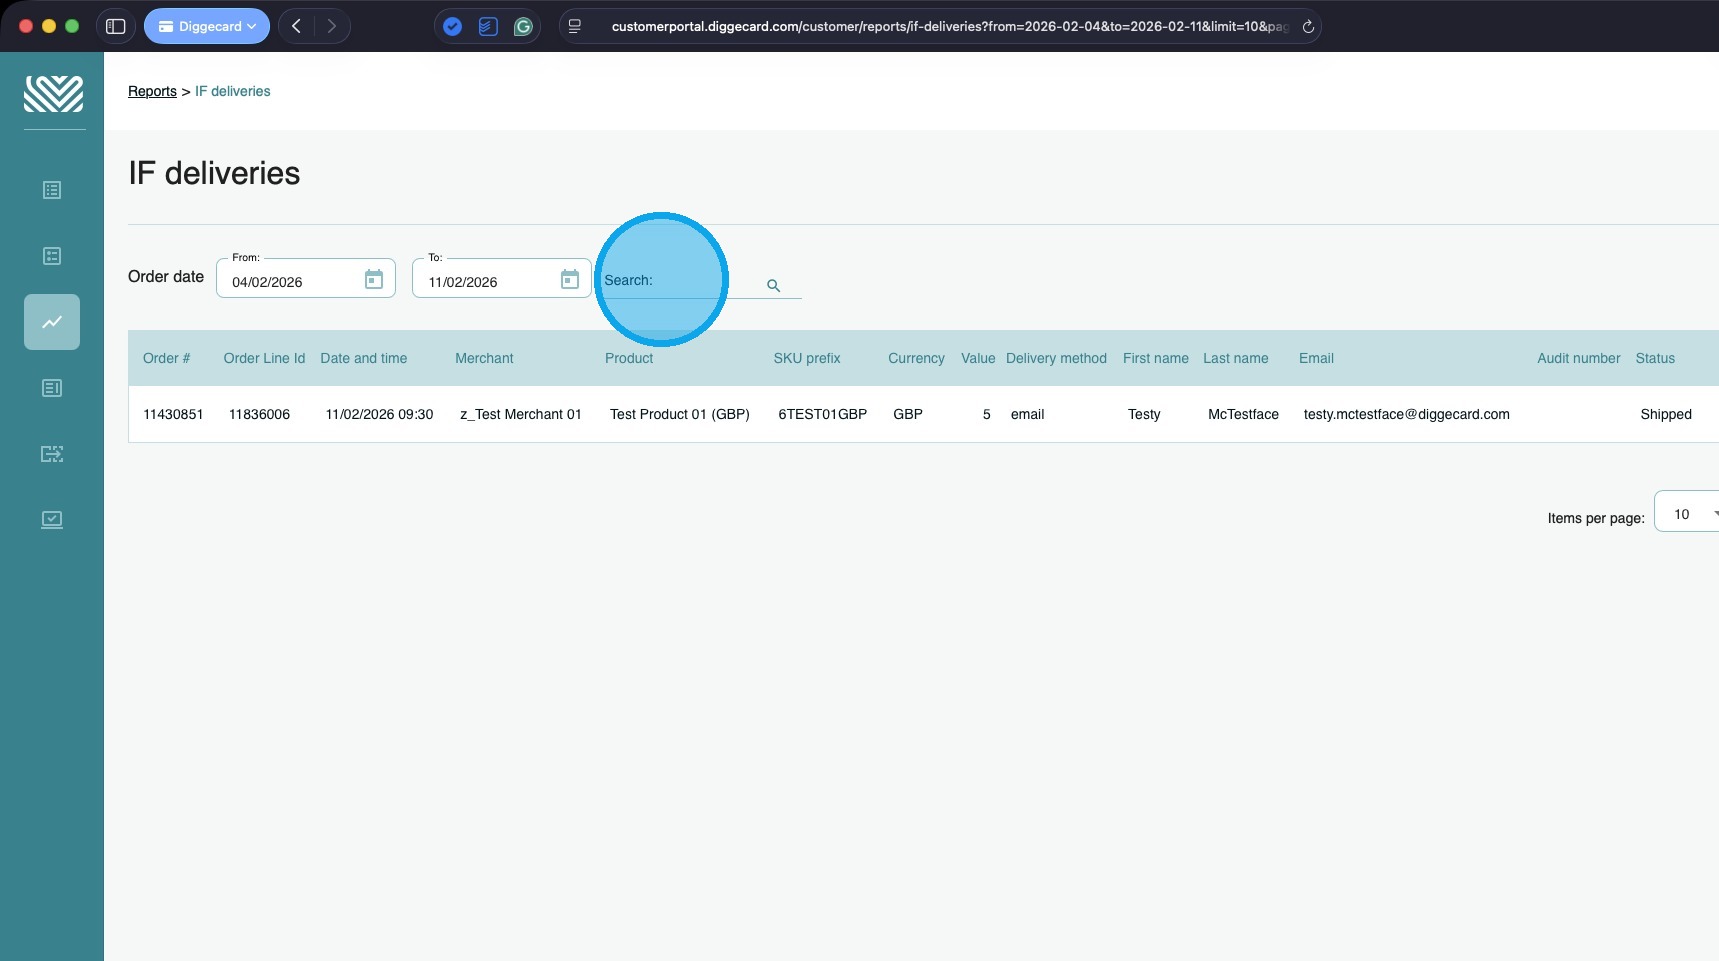Click the Items per page label
1719x961 pixels.
click(1596, 518)
